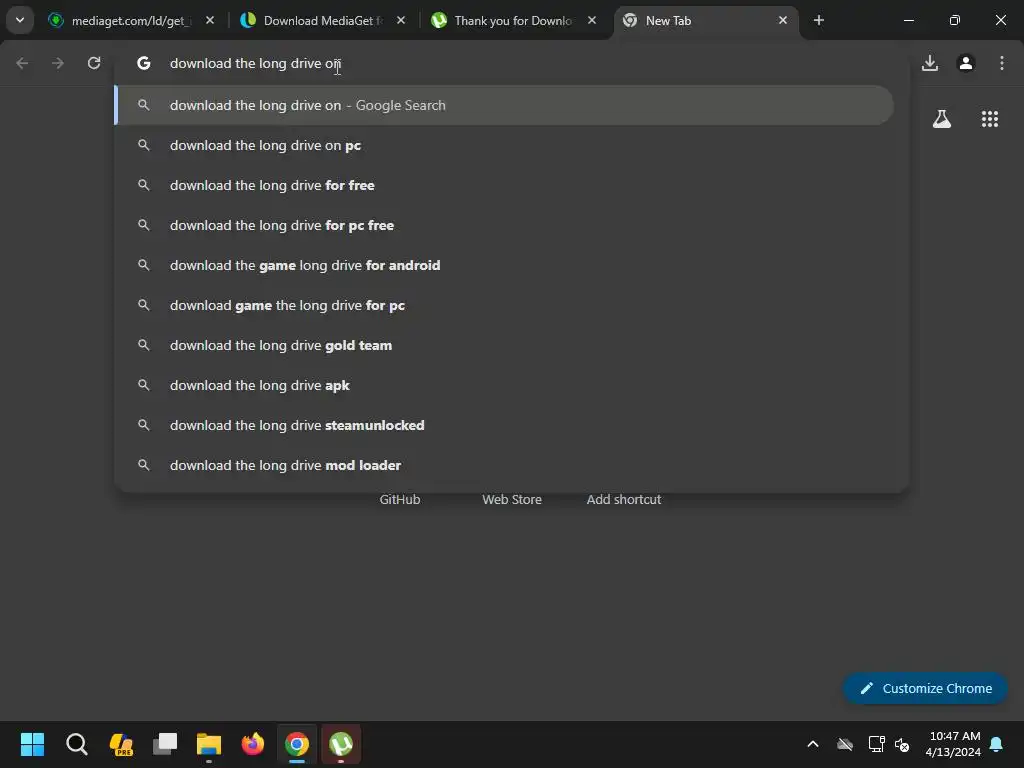
Task: Choose suggestion 'download the long drive for free'
Action: point(504,185)
